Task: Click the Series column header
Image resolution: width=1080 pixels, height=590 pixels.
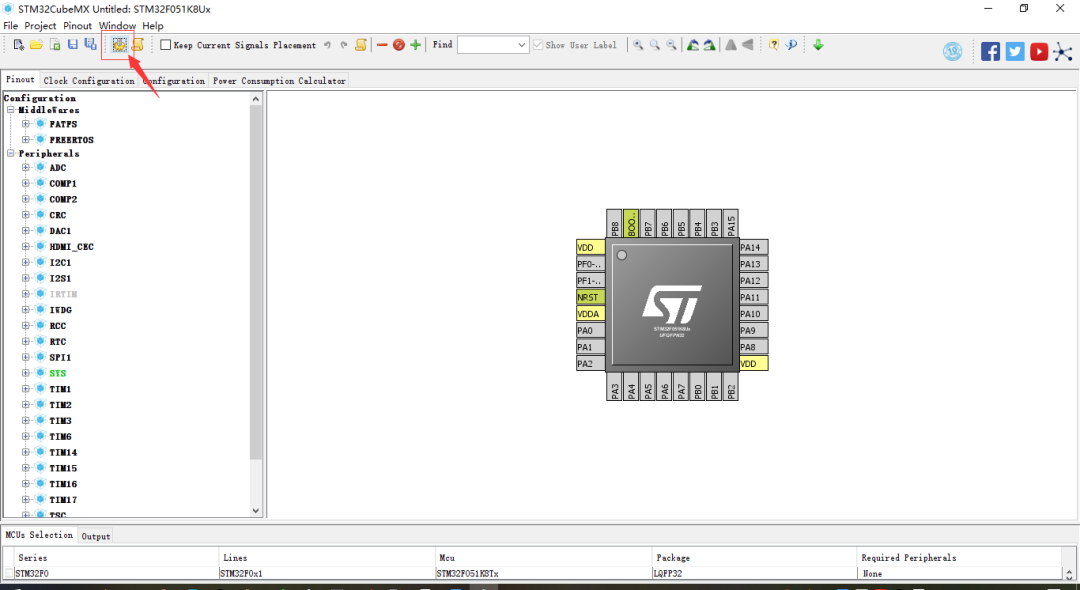Action: click(117, 558)
